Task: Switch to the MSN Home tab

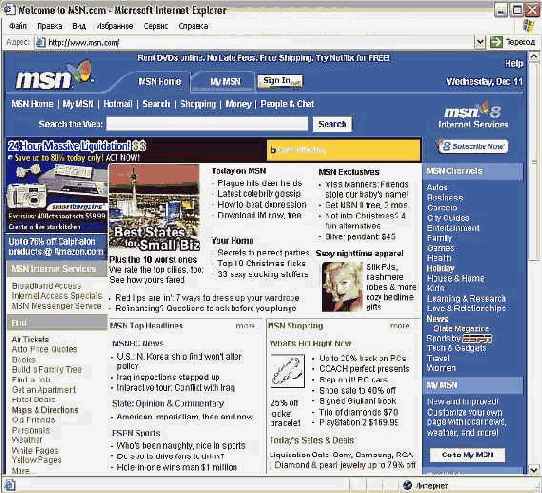Action: pyautogui.click(x=159, y=82)
